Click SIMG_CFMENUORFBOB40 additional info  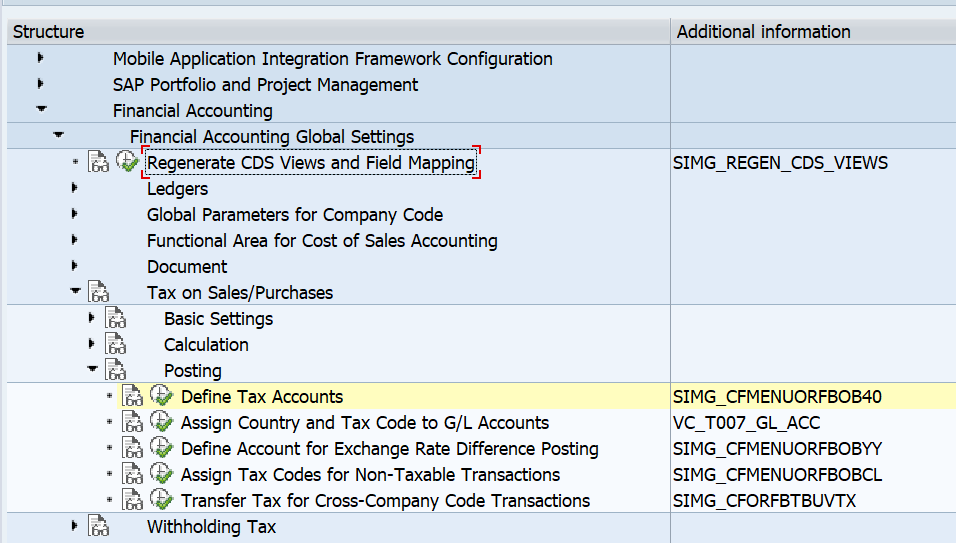(x=777, y=397)
